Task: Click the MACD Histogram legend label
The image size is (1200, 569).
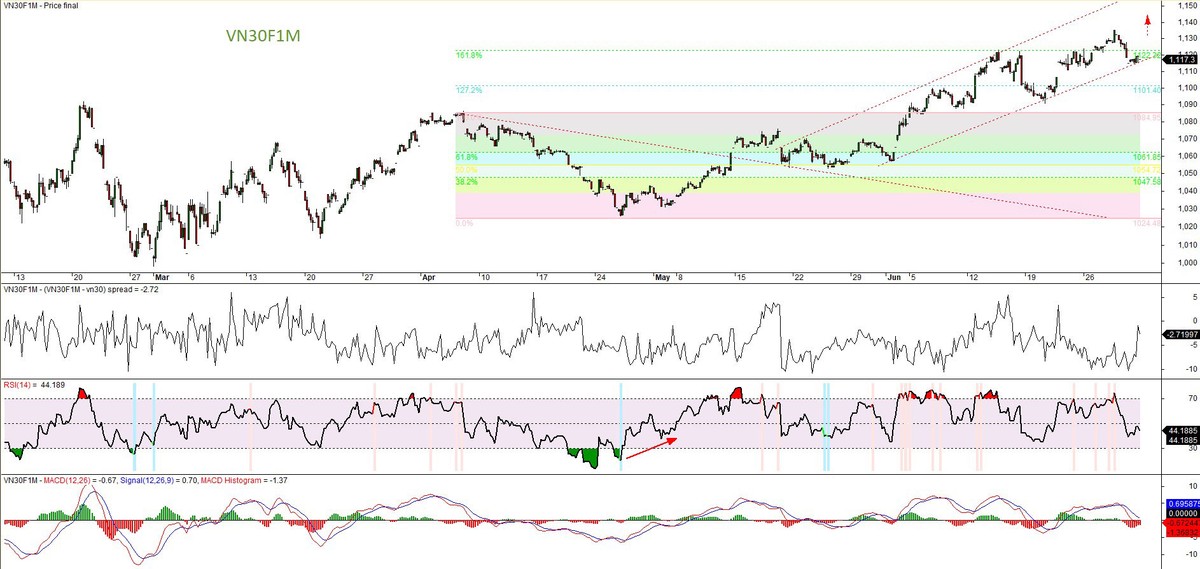Action: tap(231, 481)
